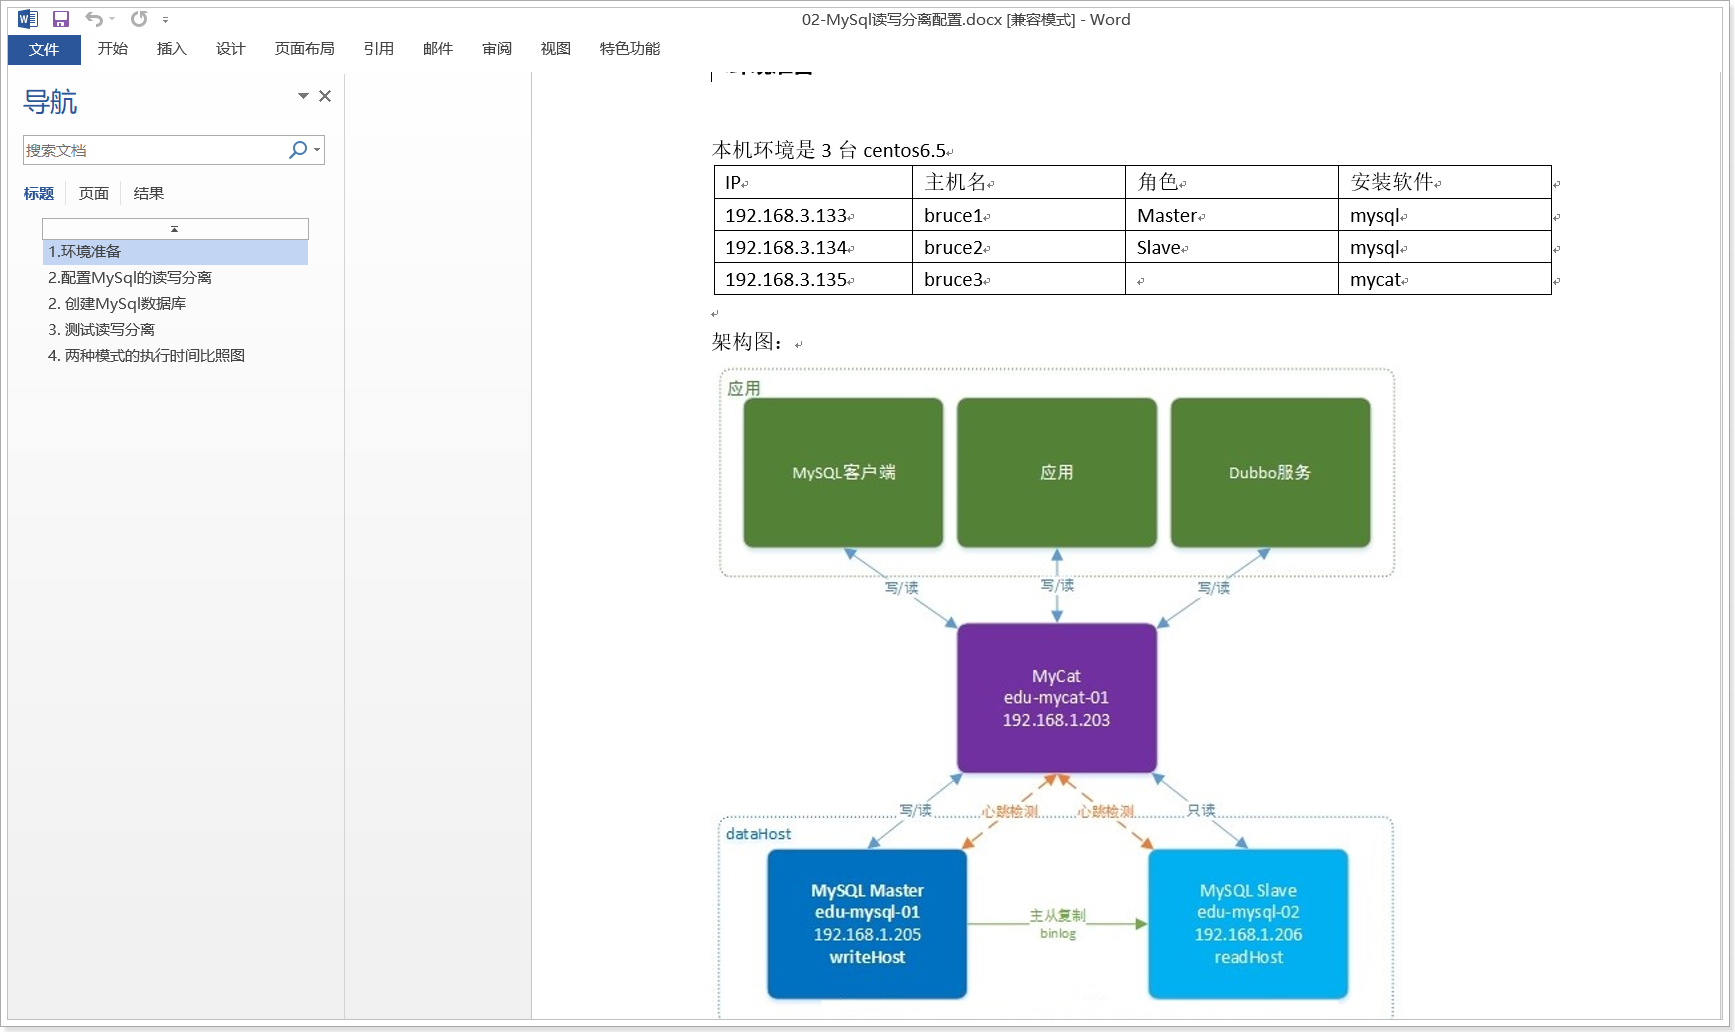Click the cell 192.168.3.135
The width and height of the screenshot is (1735, 1032).
click(x=813, y=279)
